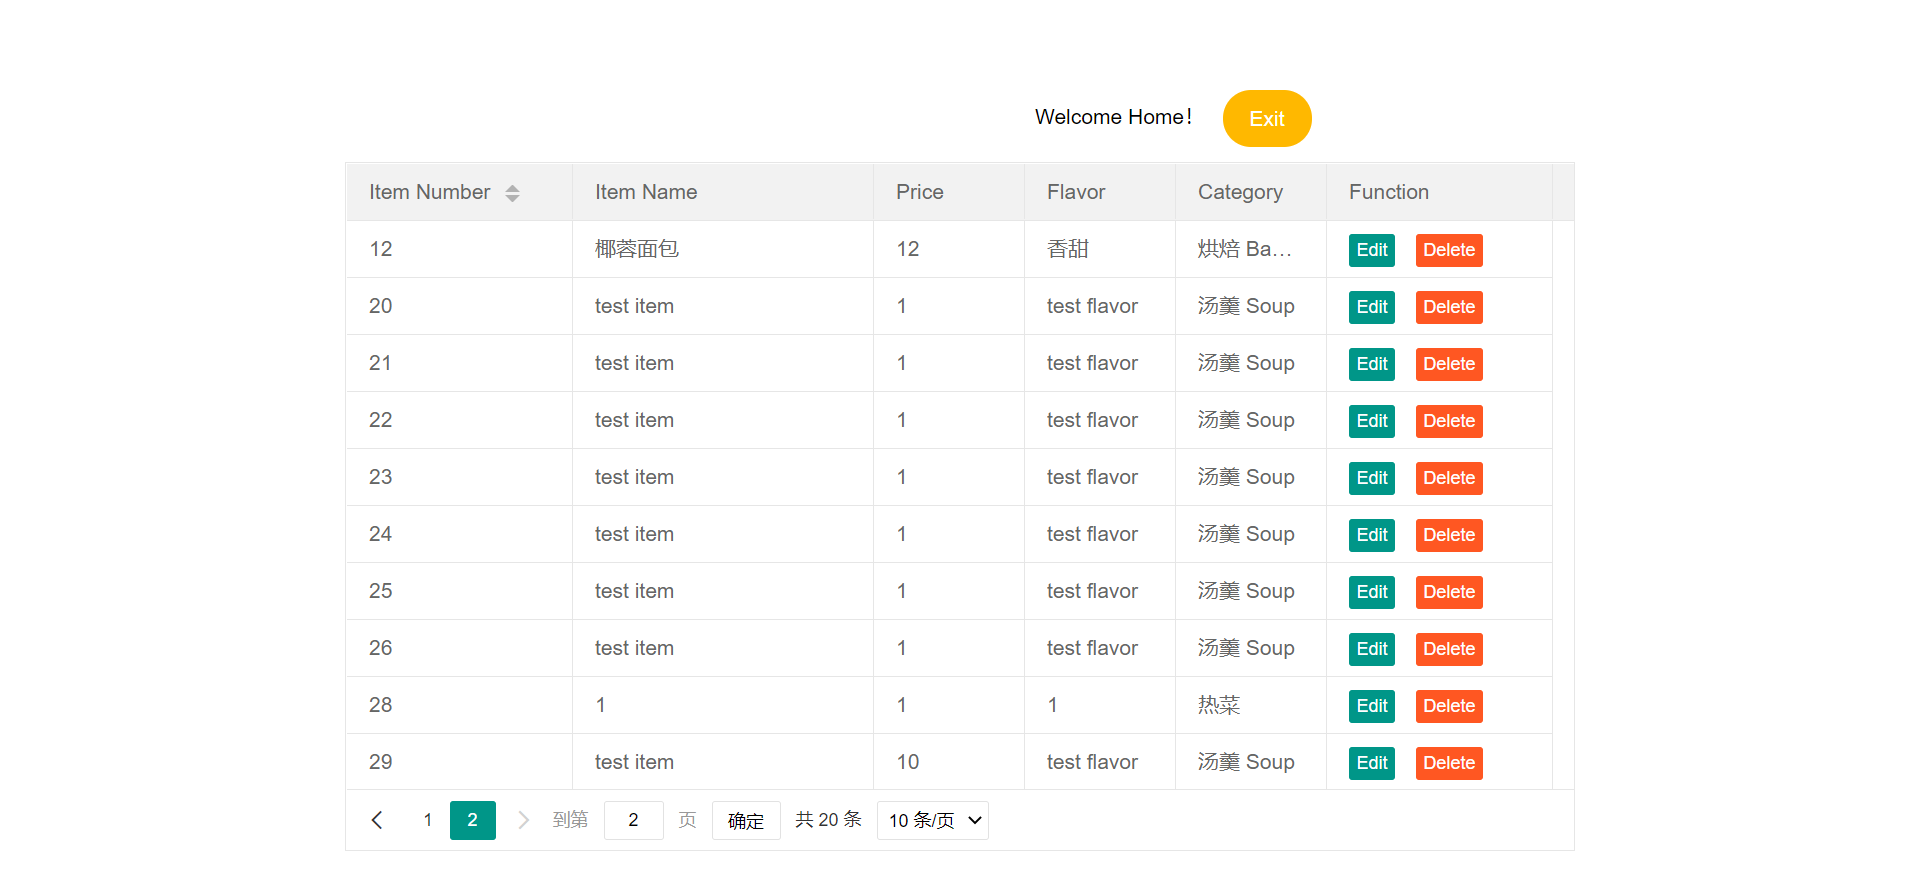Open the 10 条/页 page size dropdown
Viewport: 1920px width, 870px height.
pos(932,820)
